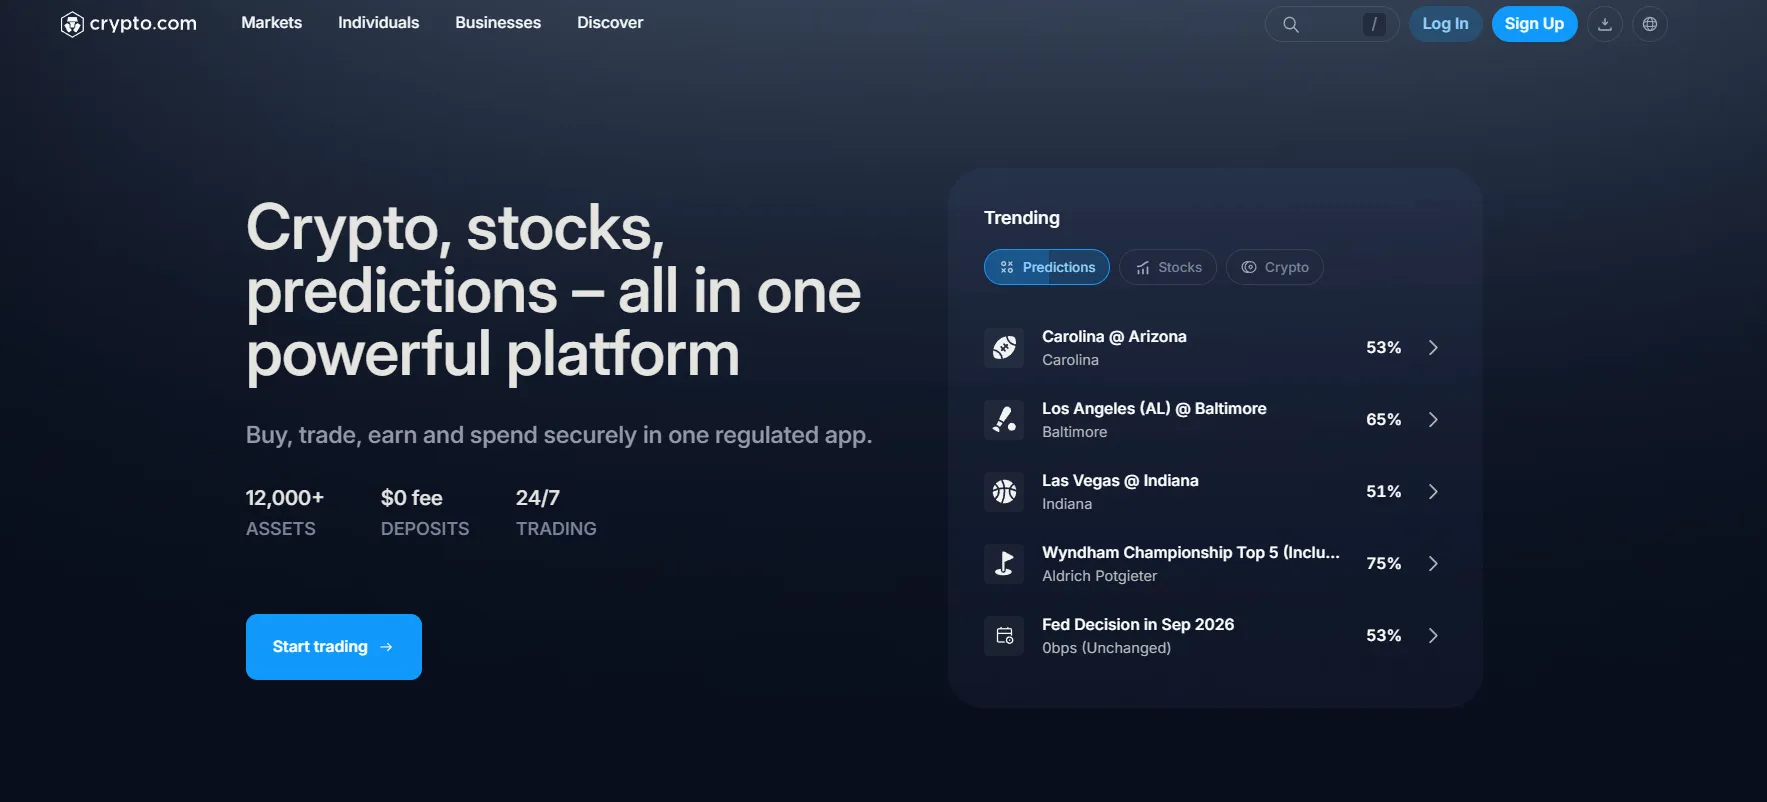Click the 0bps (Unchanged) subtitle

tap(1106, 648)
